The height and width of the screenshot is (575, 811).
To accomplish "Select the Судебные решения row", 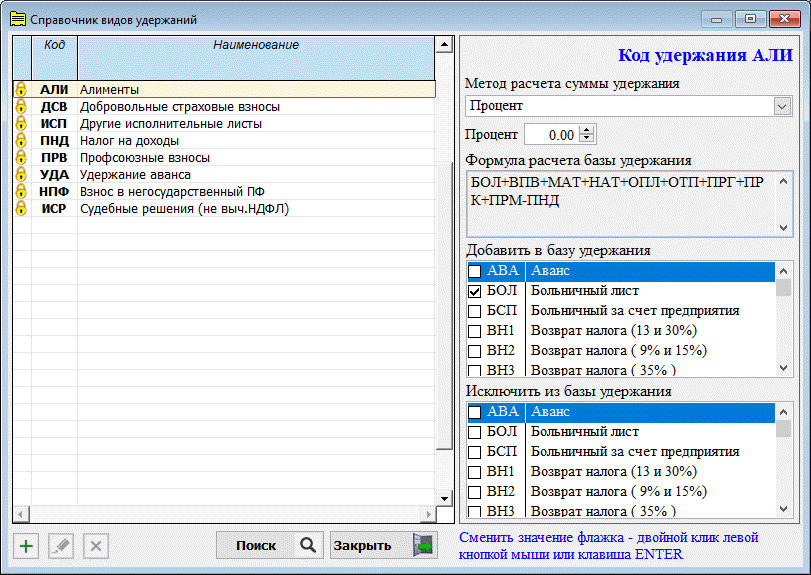I will point(224,208).
